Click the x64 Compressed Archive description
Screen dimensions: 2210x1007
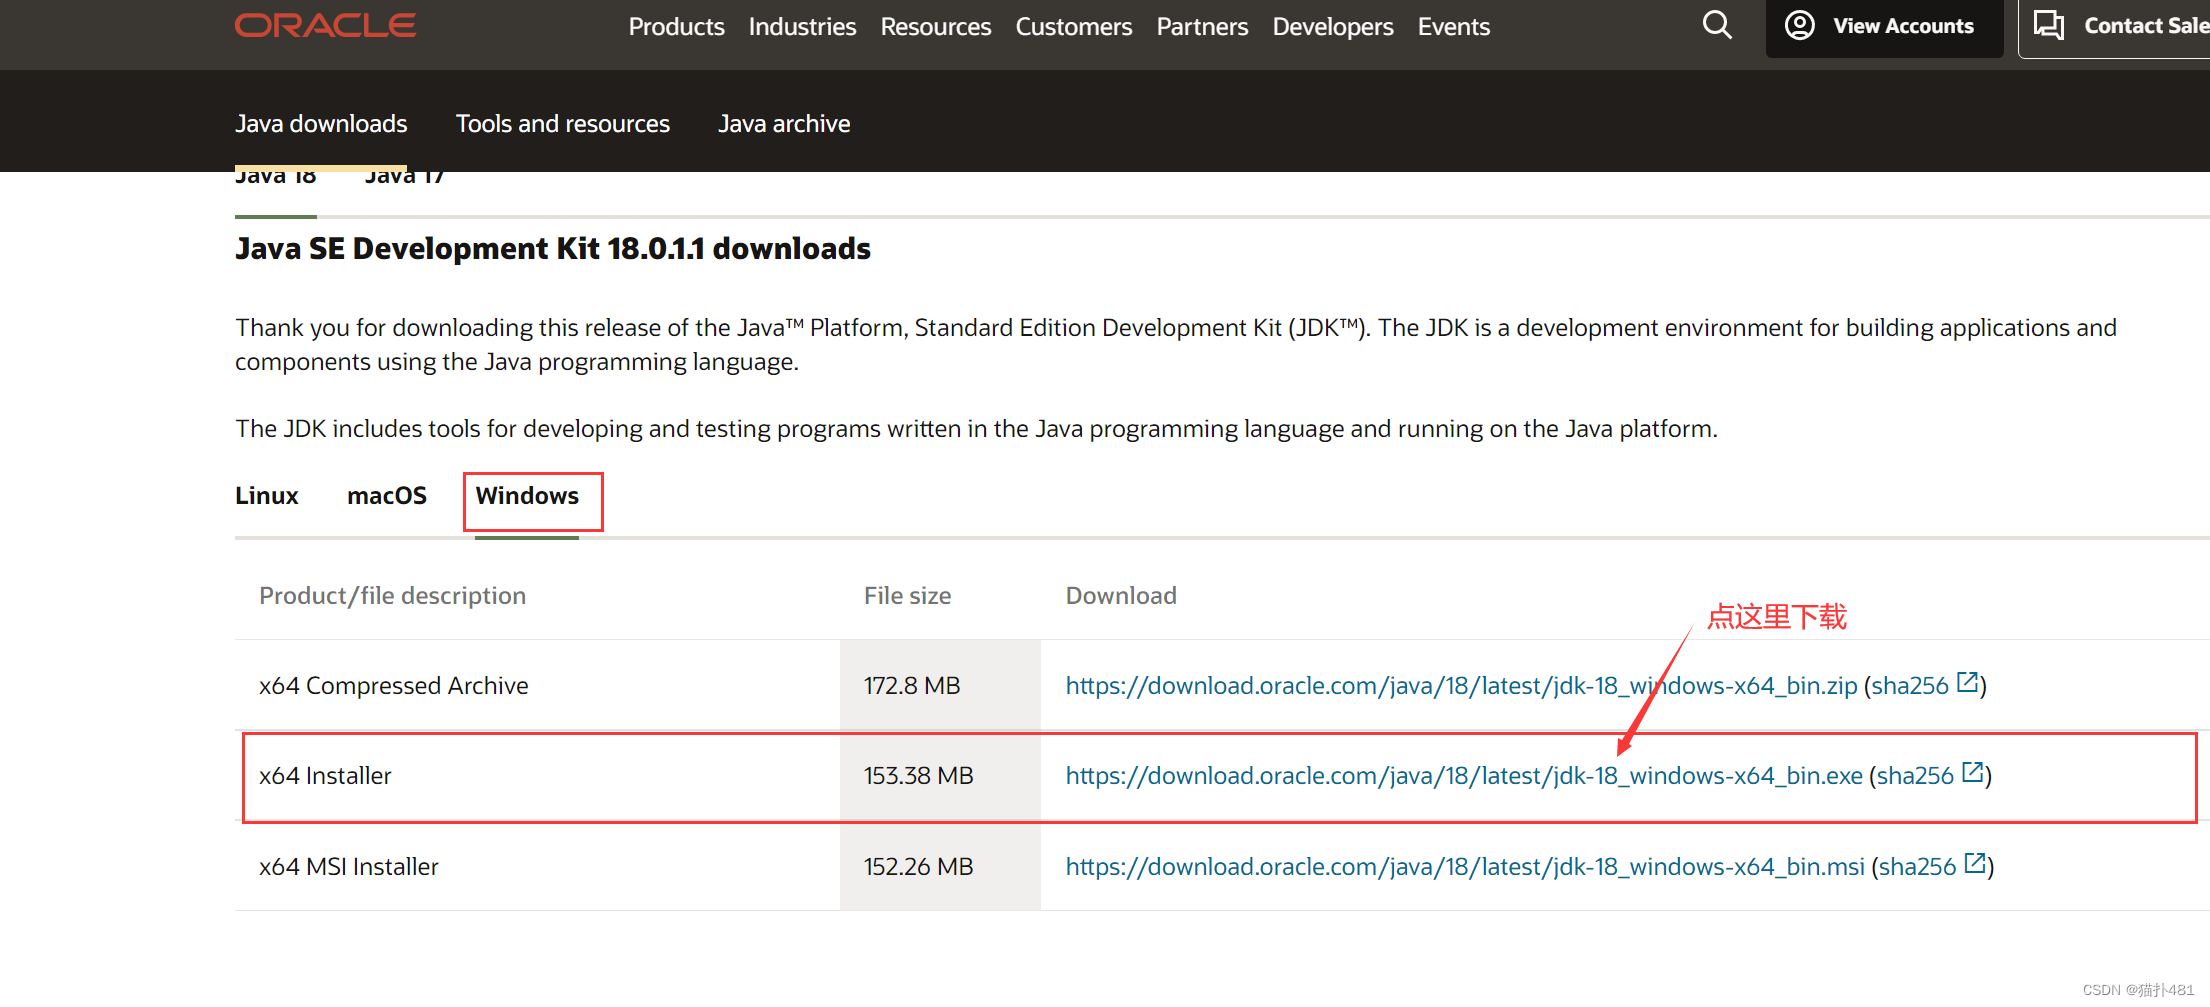tap(394, 686)
